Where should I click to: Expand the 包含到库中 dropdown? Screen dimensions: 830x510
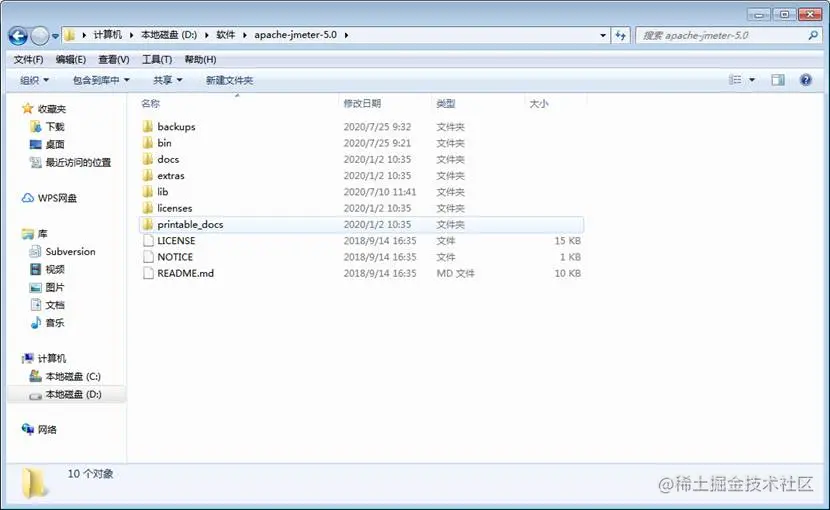tap(101, 80)
